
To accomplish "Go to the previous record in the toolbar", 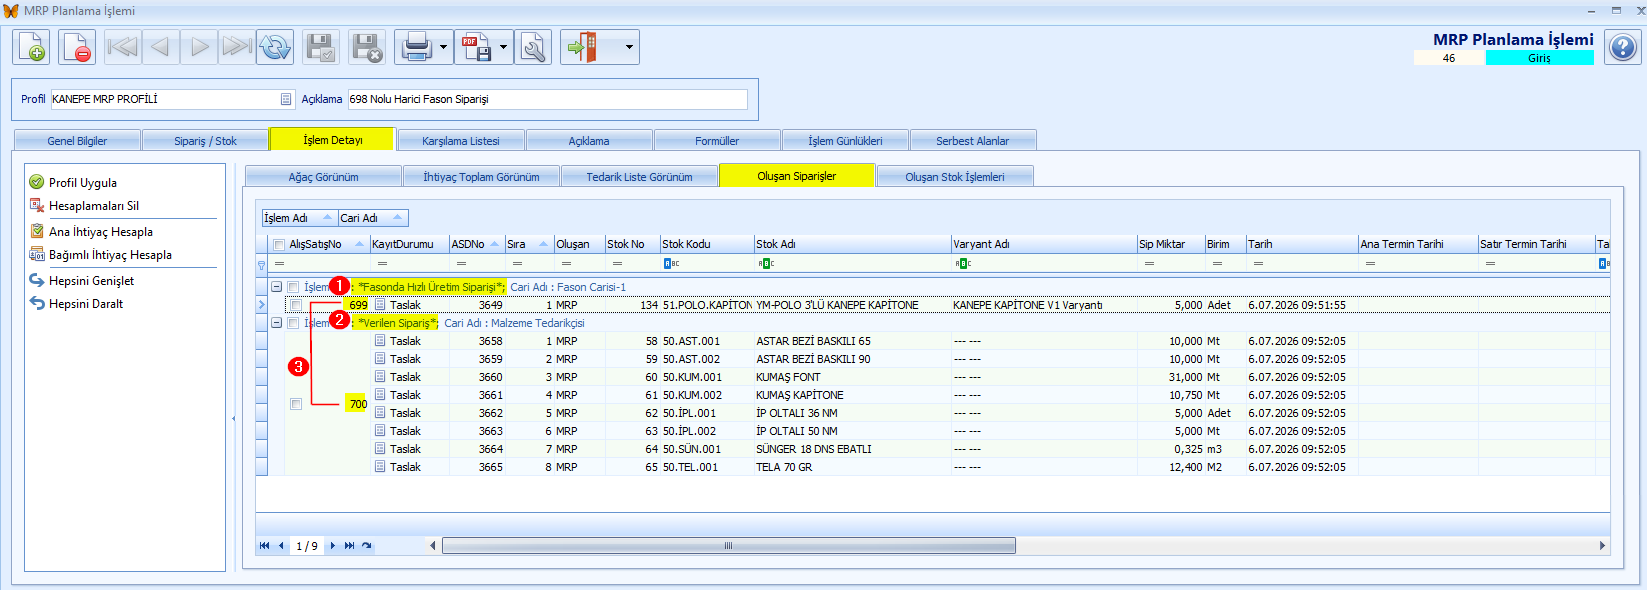I will pyautogui.click(x=161, y=47).
